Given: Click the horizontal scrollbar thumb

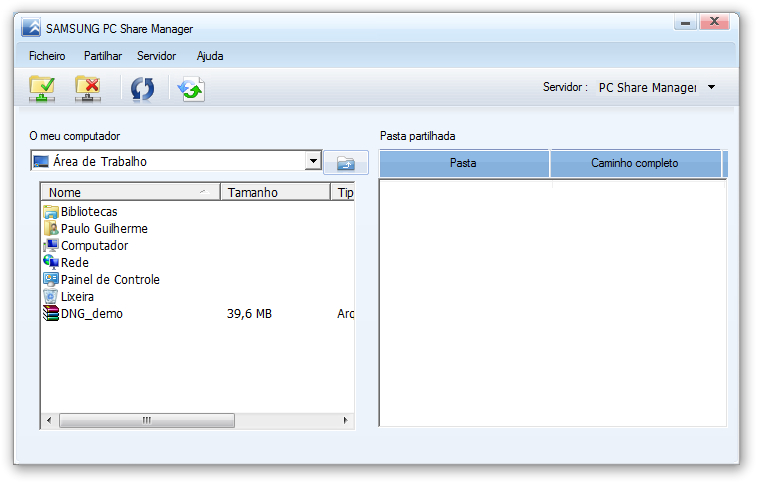Looking at the screenshot, I should pyautogui.click(x=147, y=420).
